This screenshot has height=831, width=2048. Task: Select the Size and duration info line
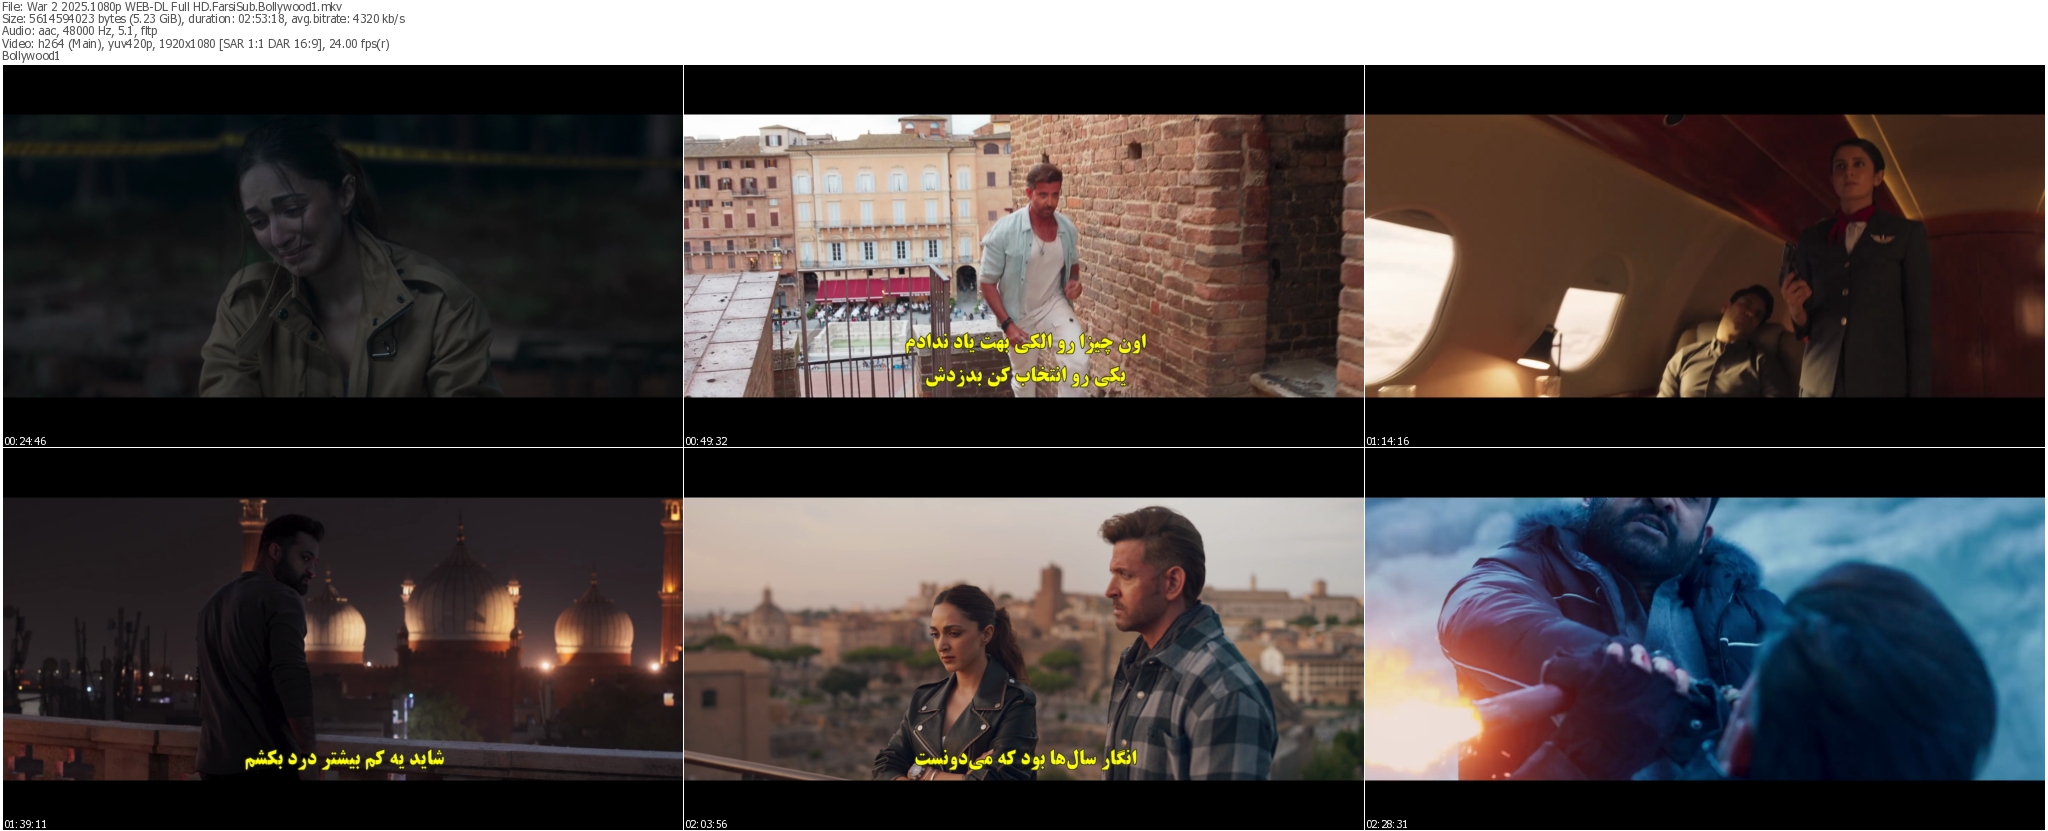(203, 19)
